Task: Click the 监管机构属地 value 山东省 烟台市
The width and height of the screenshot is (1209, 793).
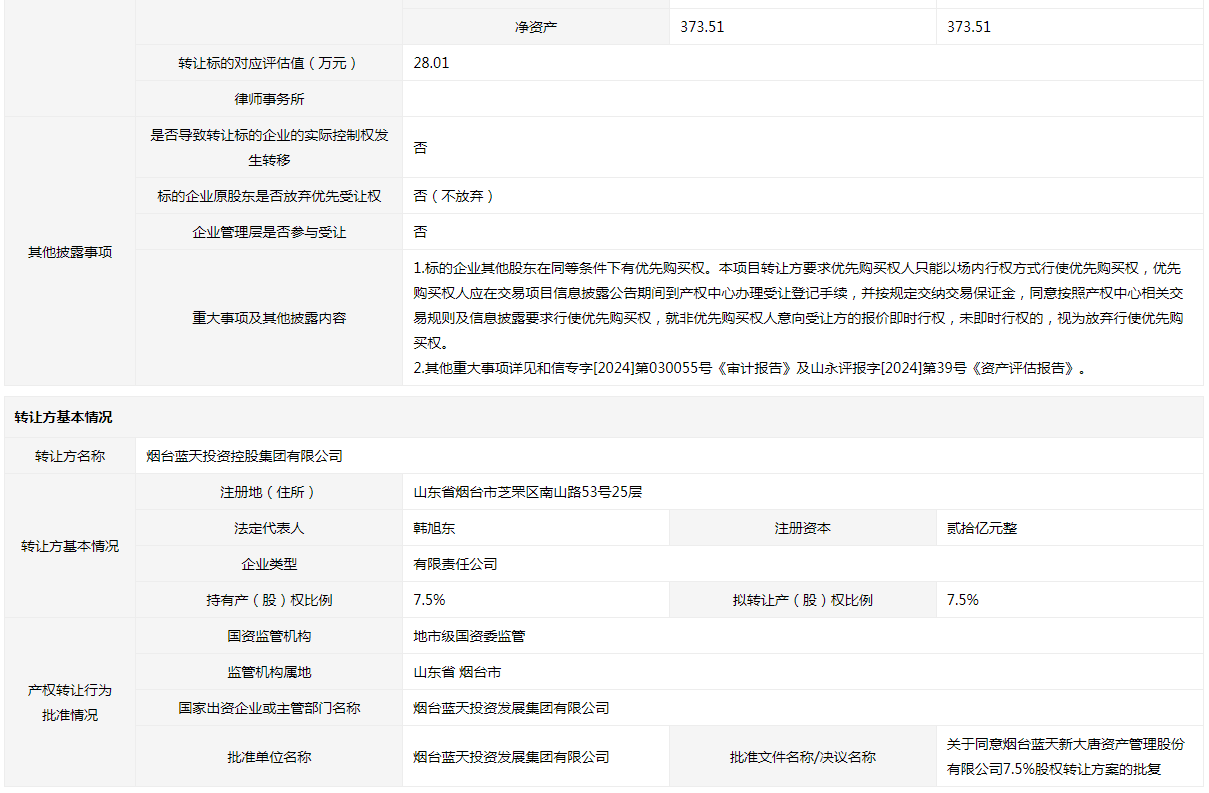Action: pos(458,672)
